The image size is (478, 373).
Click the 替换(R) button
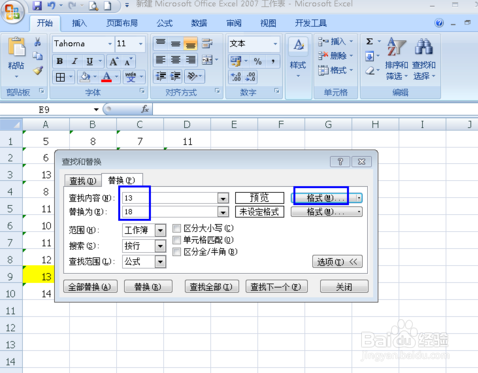148,287
